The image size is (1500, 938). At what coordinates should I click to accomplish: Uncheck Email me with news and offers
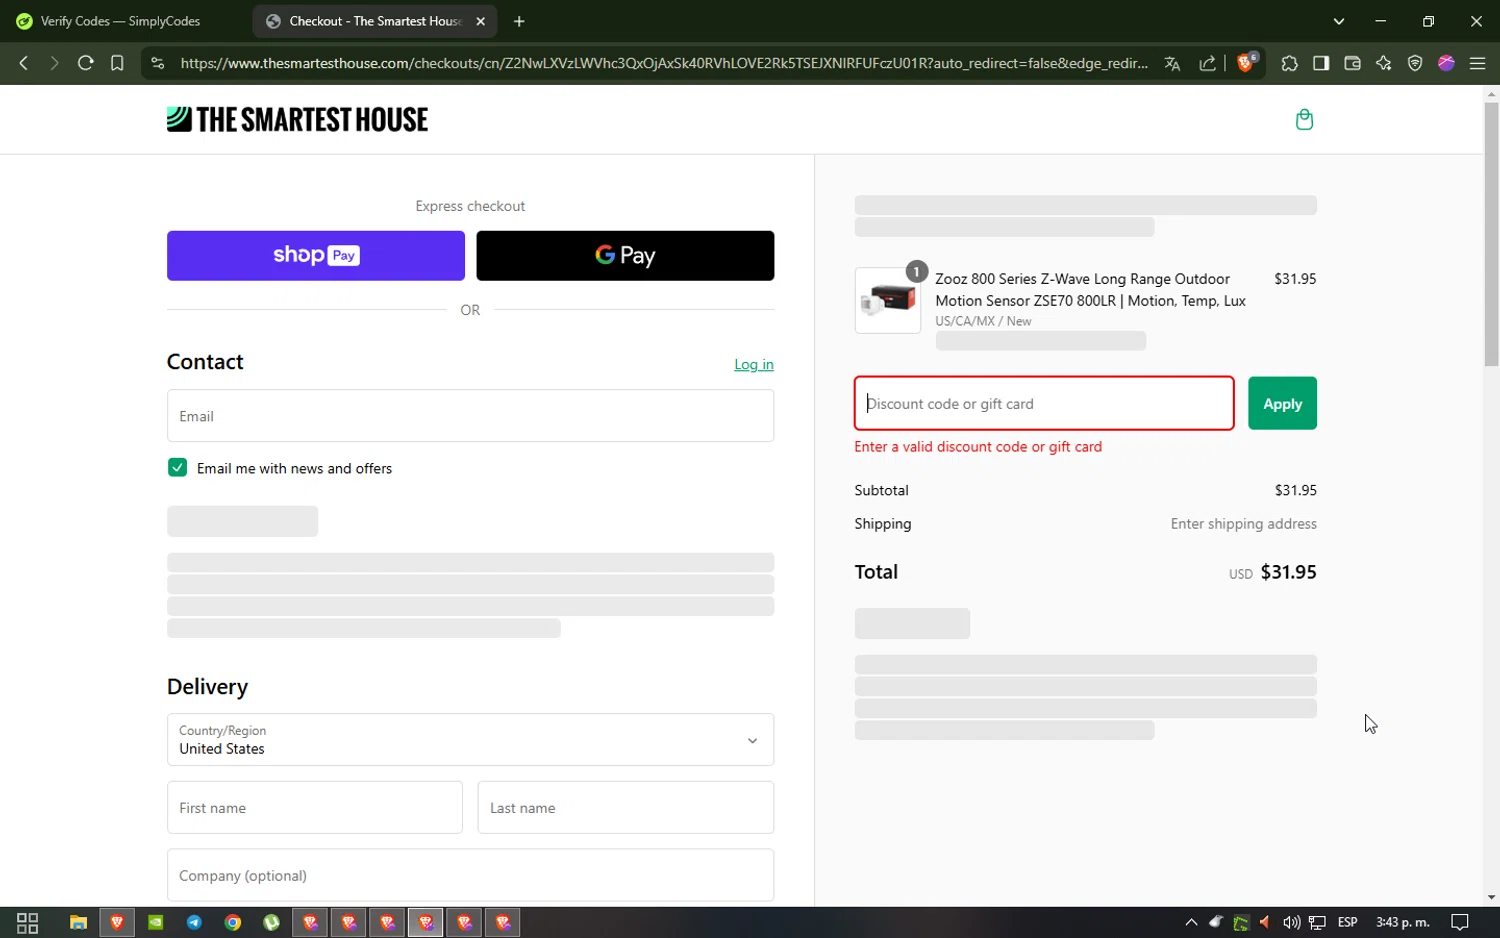177,467
